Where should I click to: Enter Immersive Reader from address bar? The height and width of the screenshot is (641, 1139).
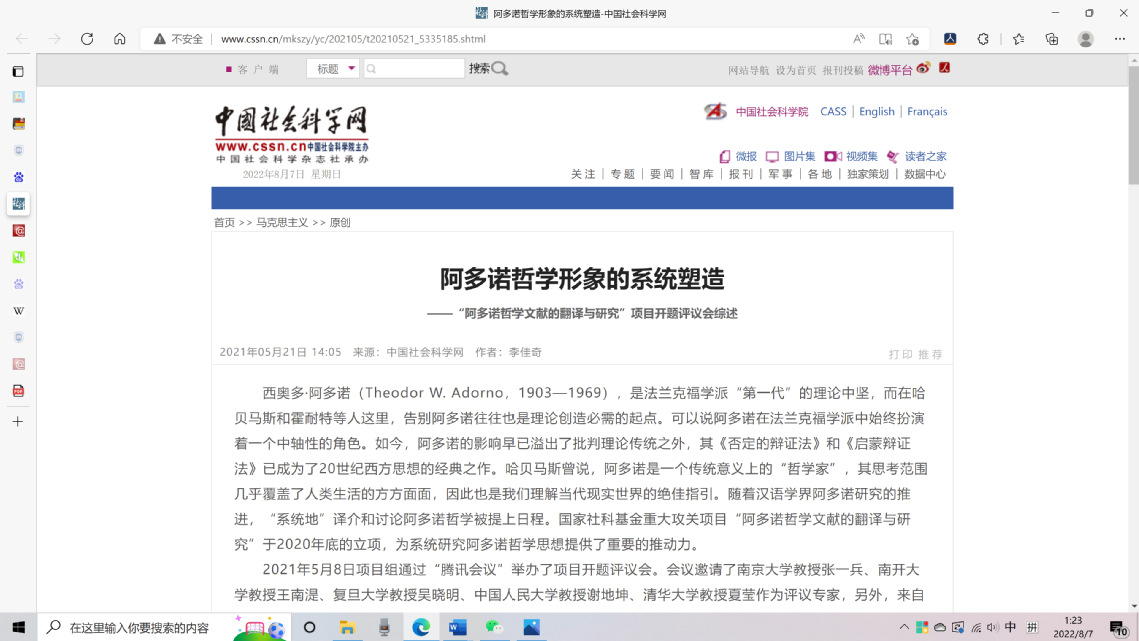[x=885, y=39]
